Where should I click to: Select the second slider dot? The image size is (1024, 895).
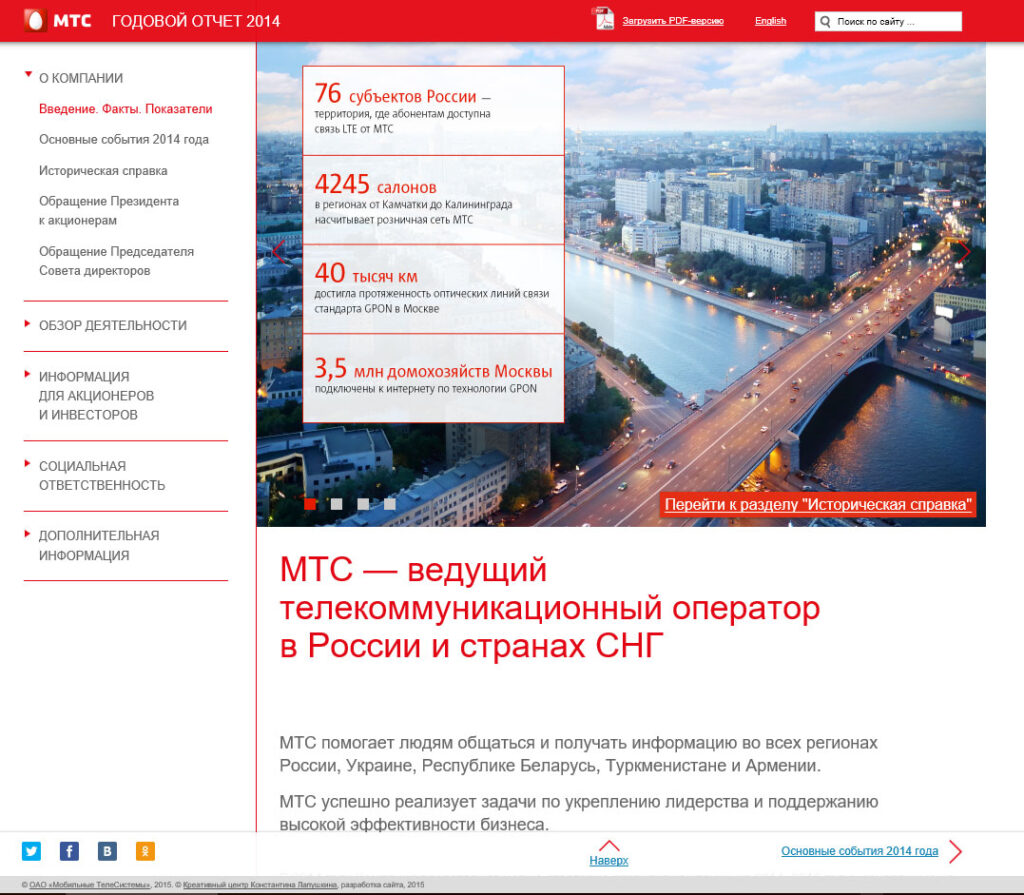[x=336, y=504]
